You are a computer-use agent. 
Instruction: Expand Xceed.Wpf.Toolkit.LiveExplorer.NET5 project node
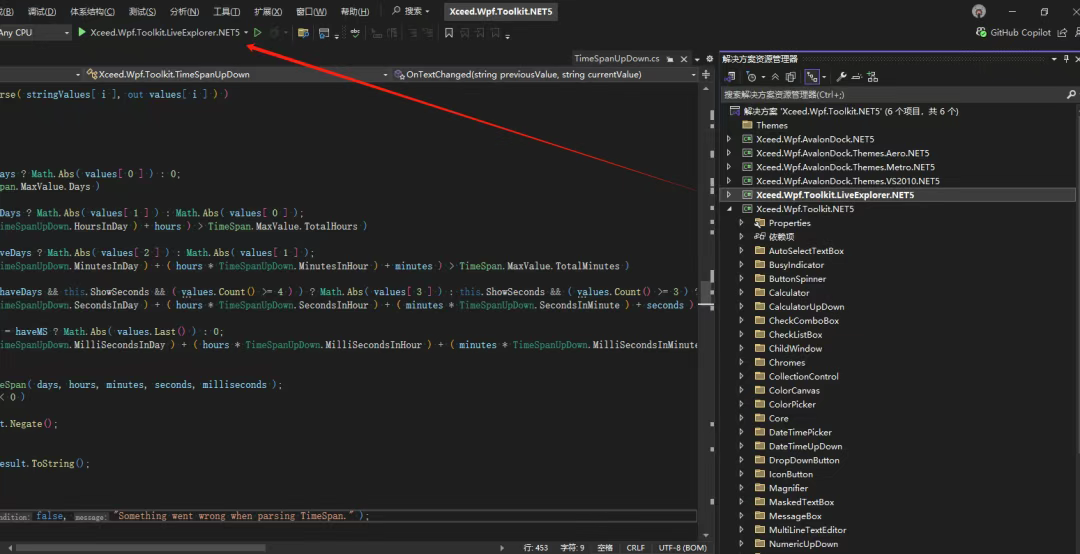click(x=729, y=195)
